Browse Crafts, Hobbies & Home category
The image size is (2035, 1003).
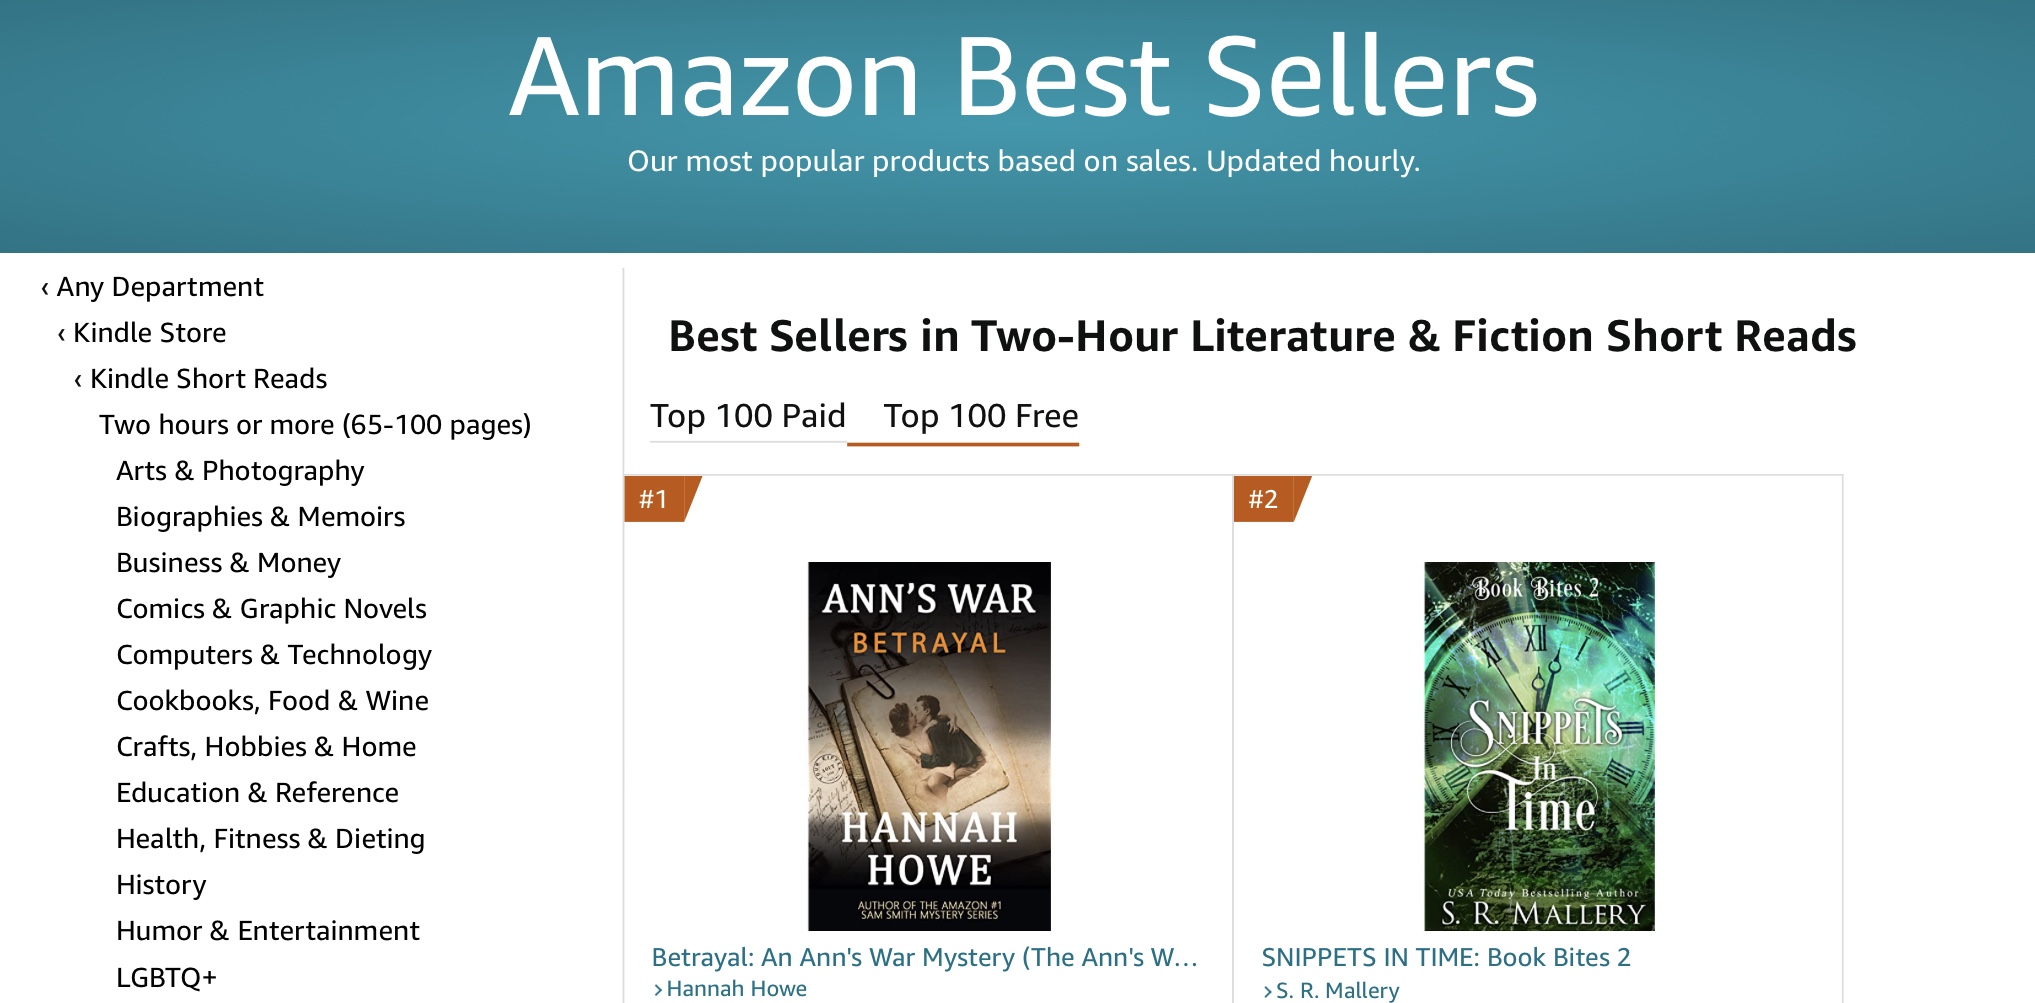(266, 747)
